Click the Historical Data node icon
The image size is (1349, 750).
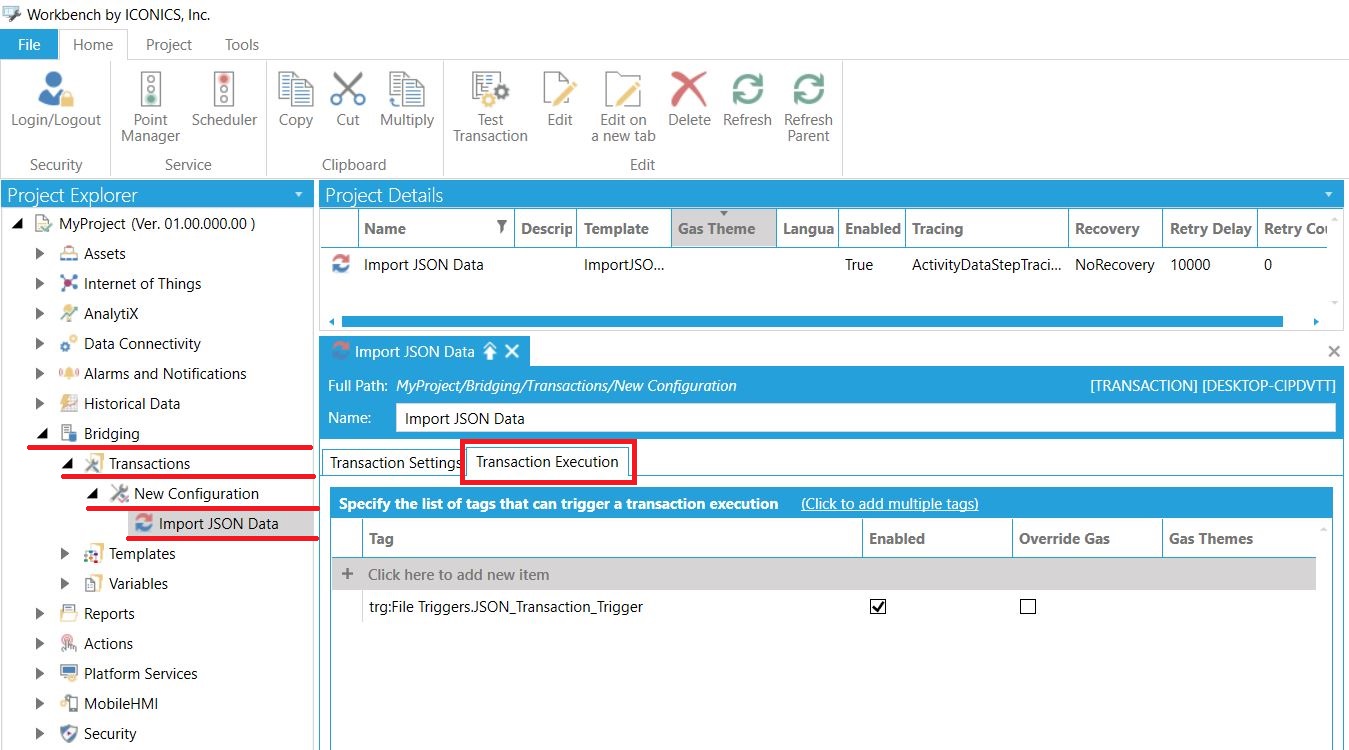pos(69,404)
